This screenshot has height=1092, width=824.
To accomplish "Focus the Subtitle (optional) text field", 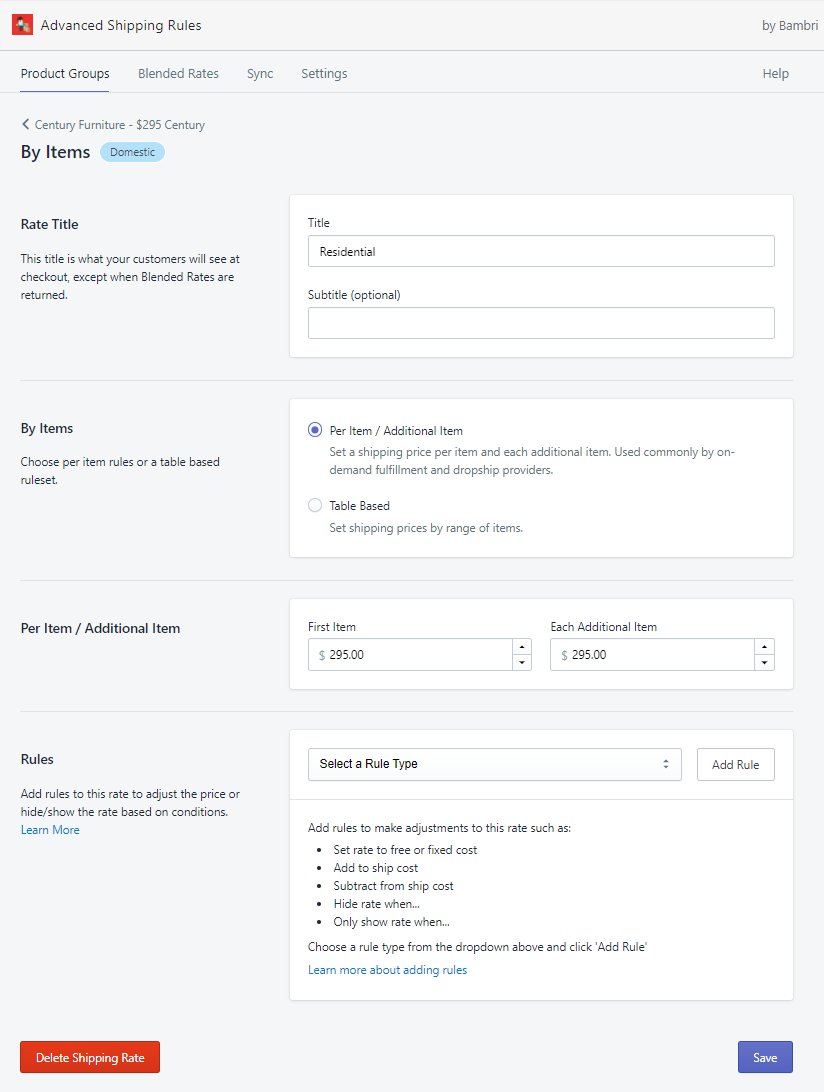I will point(541,323).
